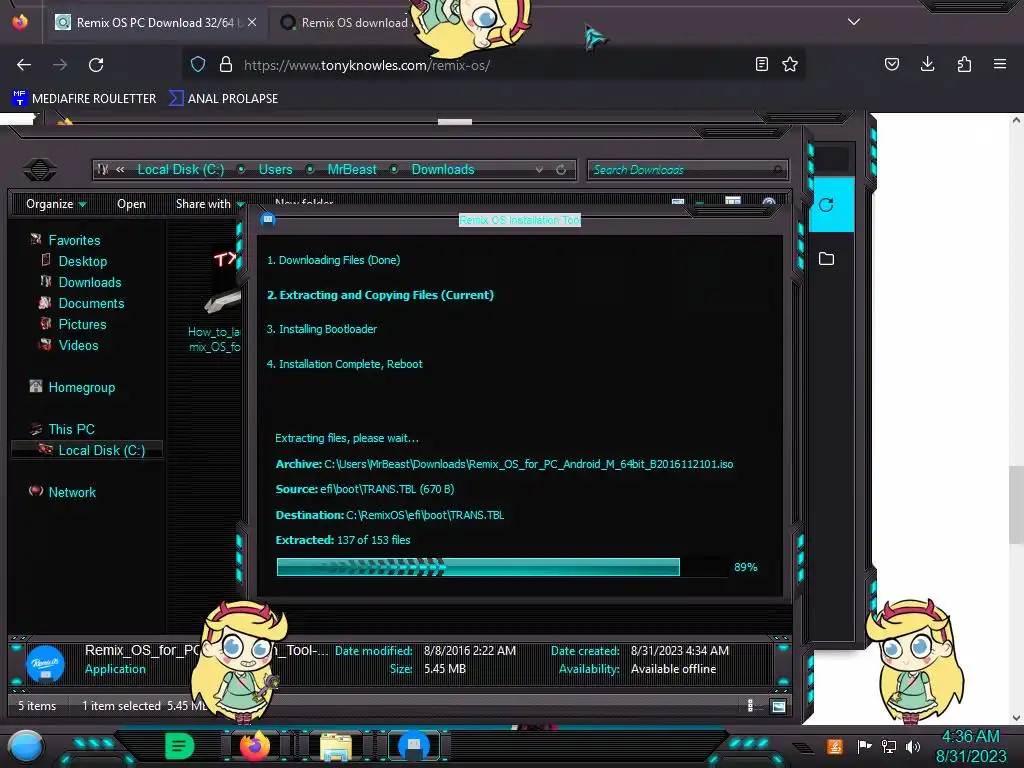Click the folder icon in side panel
This screenshot has height=768, width=1024.
(x=826, y=259)
